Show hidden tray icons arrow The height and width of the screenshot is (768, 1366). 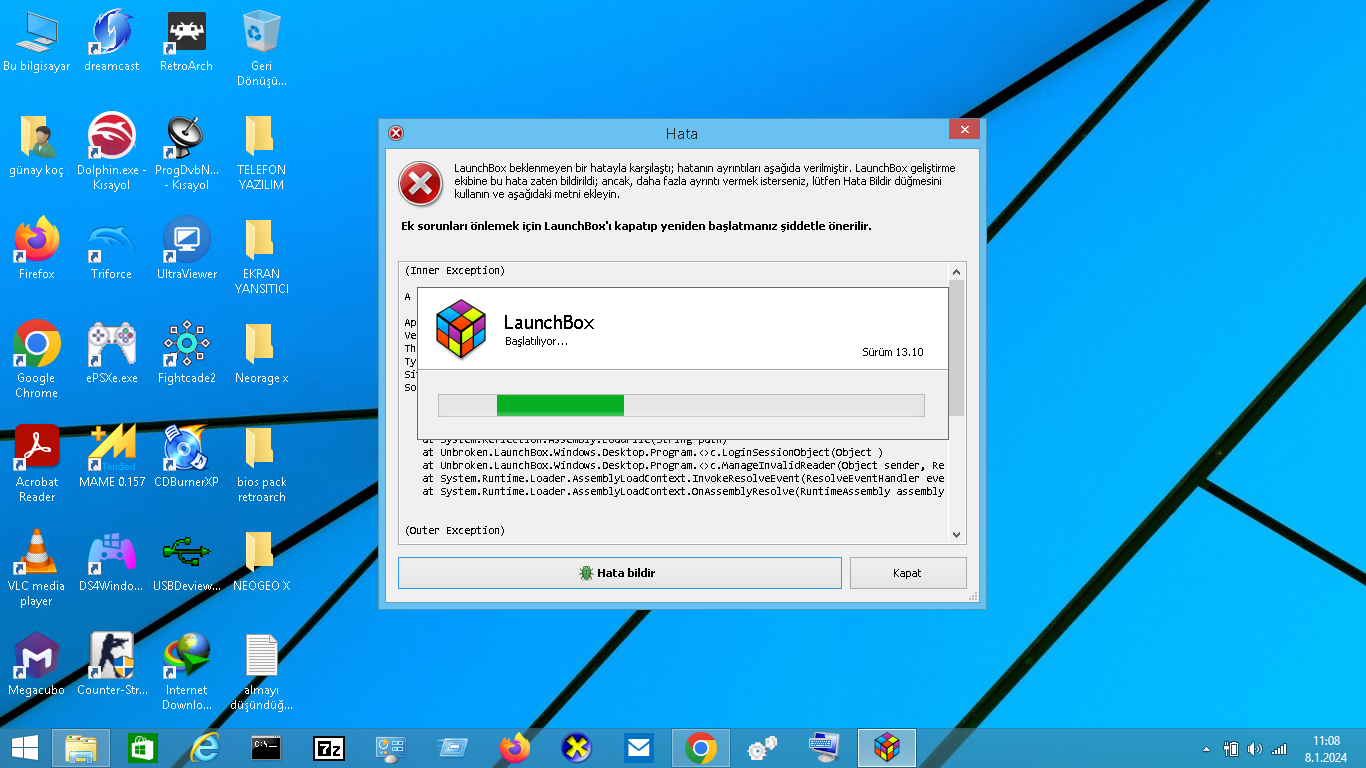(1206, 749)
